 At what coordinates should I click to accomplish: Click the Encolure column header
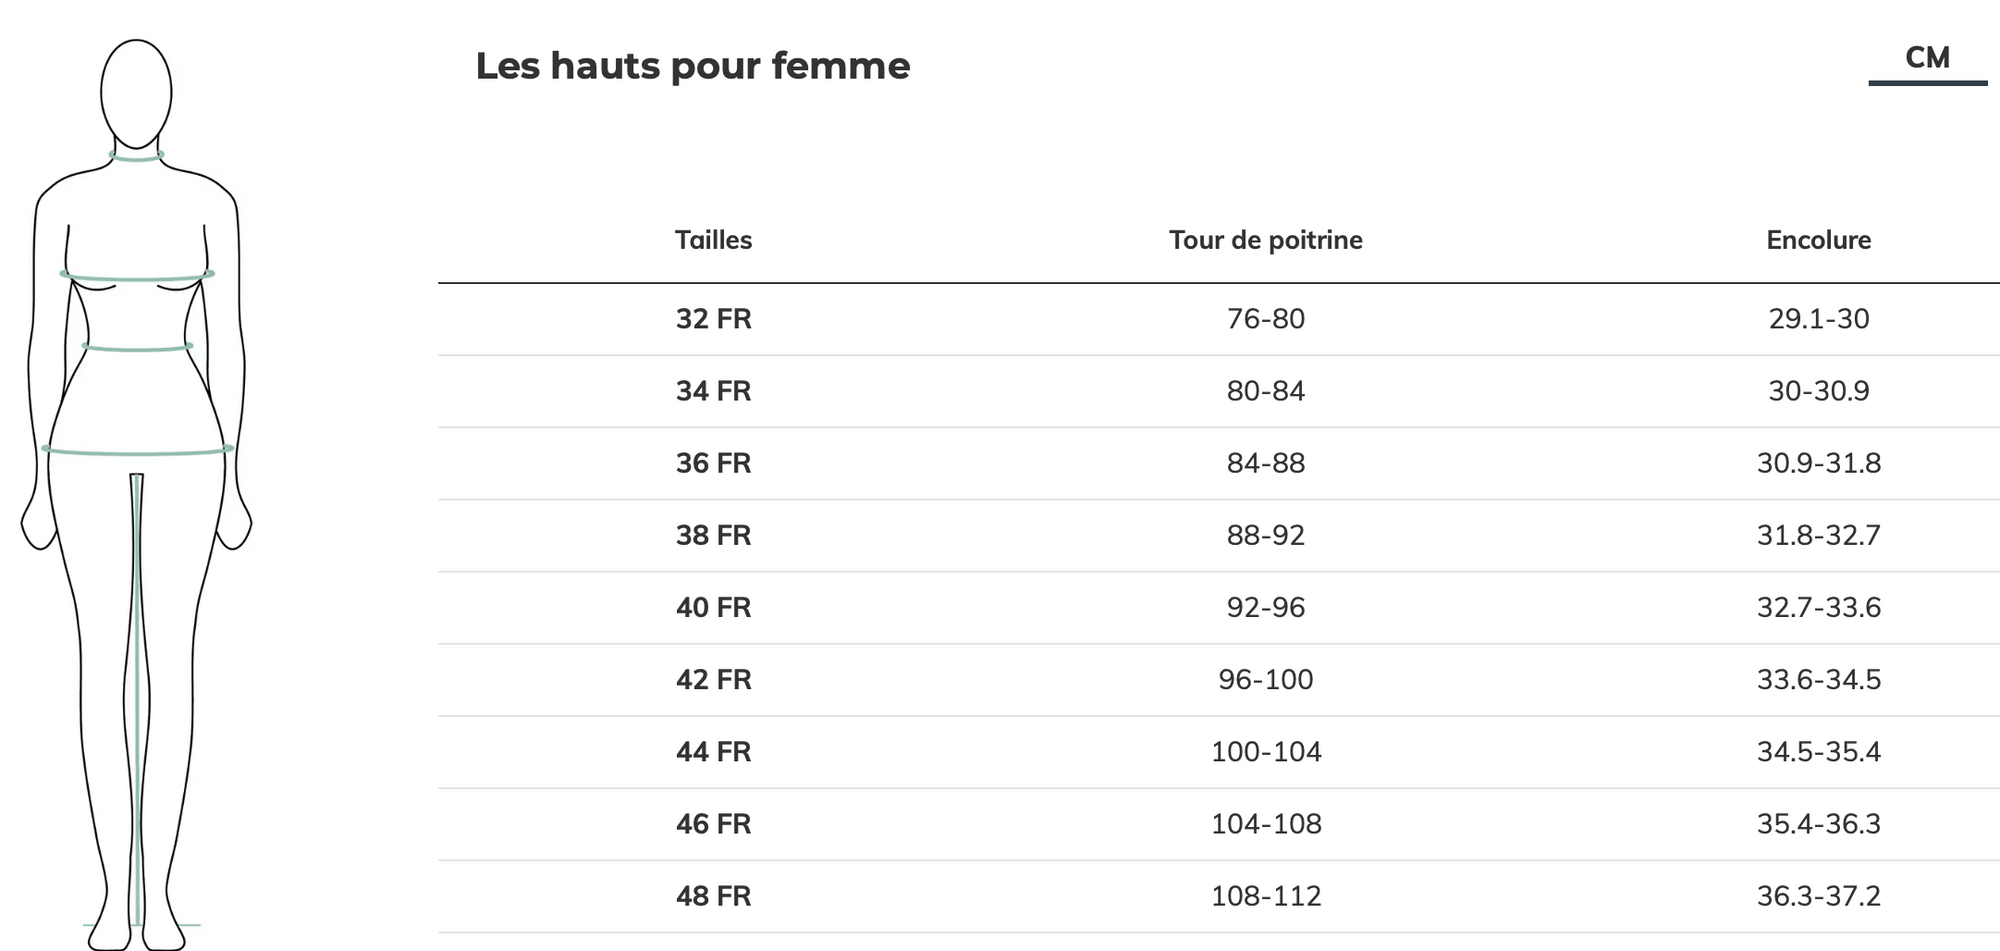click(1818, 240)
